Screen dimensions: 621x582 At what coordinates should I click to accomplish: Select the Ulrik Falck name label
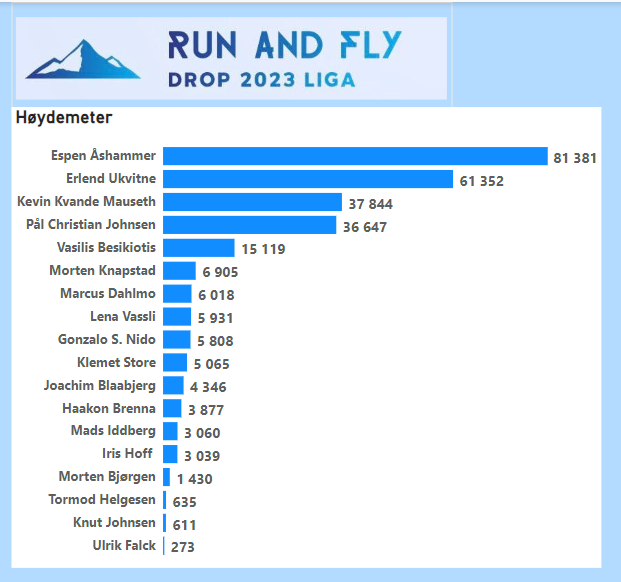[x=124, y=546]
